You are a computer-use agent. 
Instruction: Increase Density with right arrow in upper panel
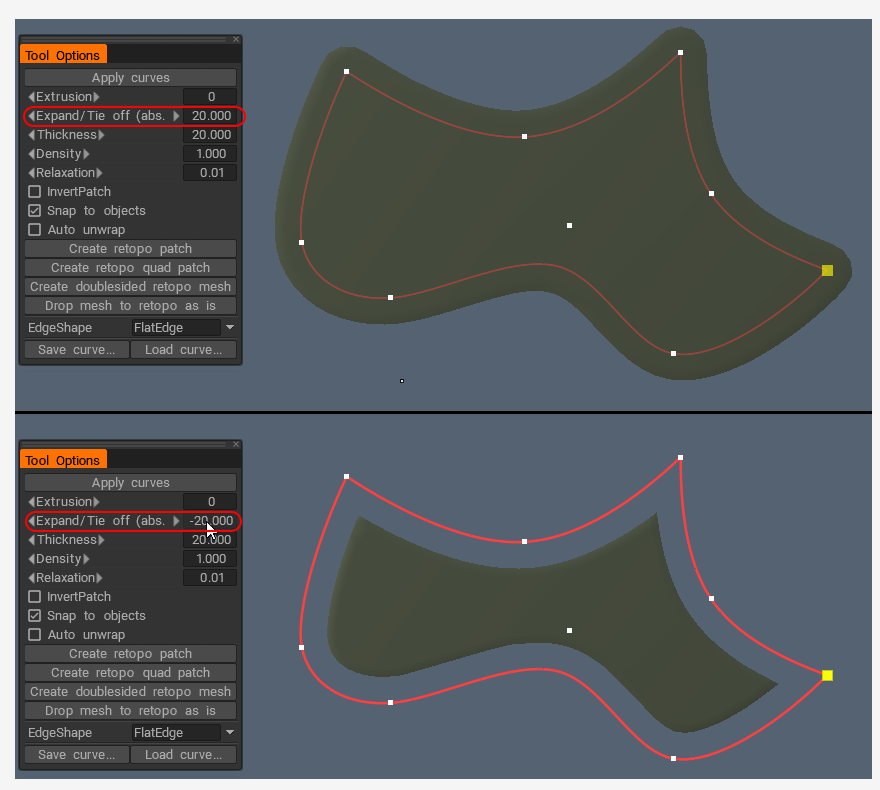[x=86, y=154]
